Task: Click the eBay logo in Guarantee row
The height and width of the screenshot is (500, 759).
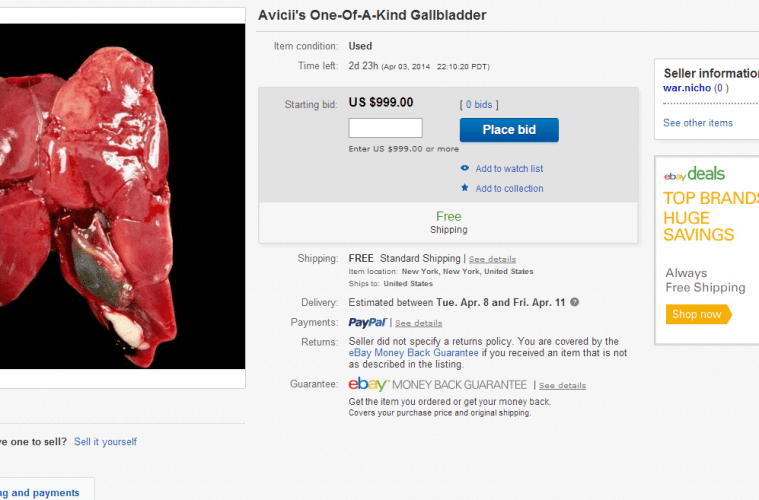Action: click(368, 384)
